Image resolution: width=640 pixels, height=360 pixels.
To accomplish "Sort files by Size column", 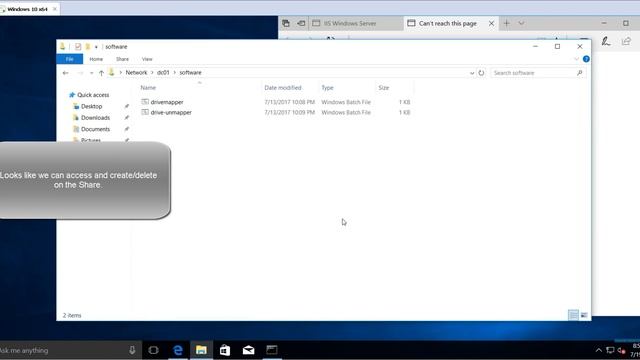I will click(384, 88).
